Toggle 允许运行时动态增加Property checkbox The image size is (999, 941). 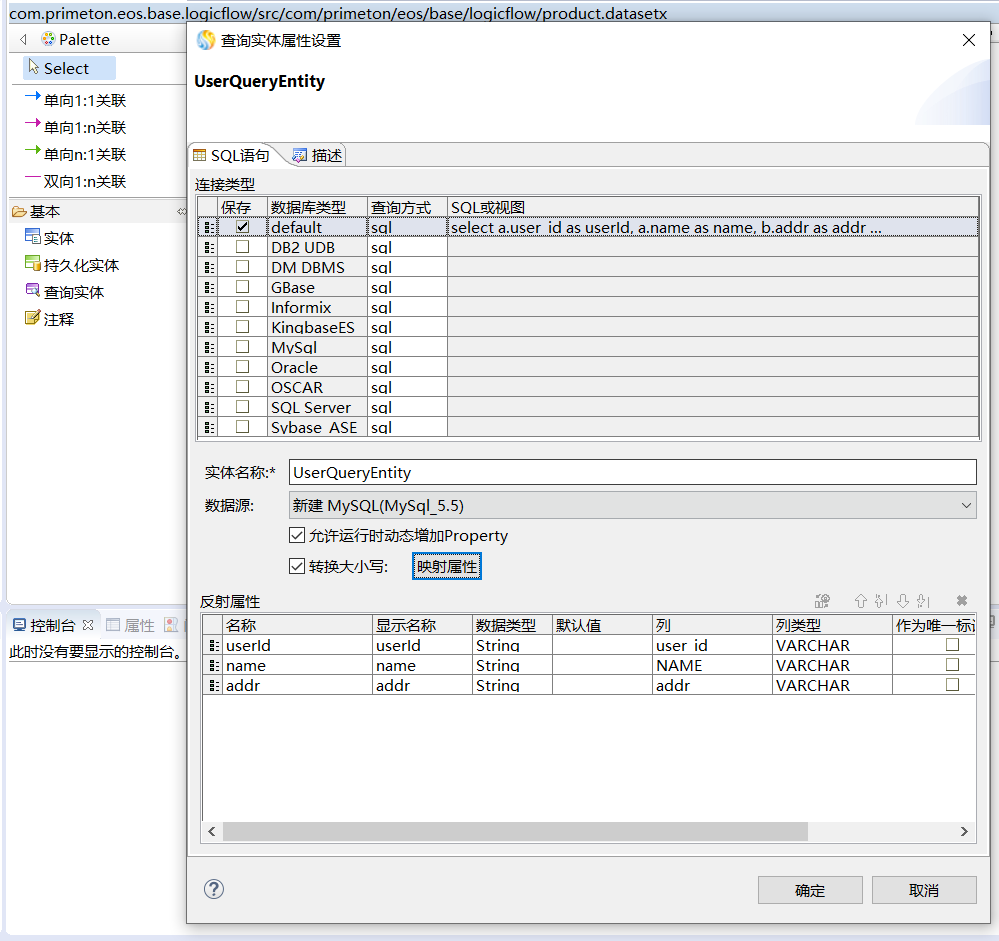point(297,536)
